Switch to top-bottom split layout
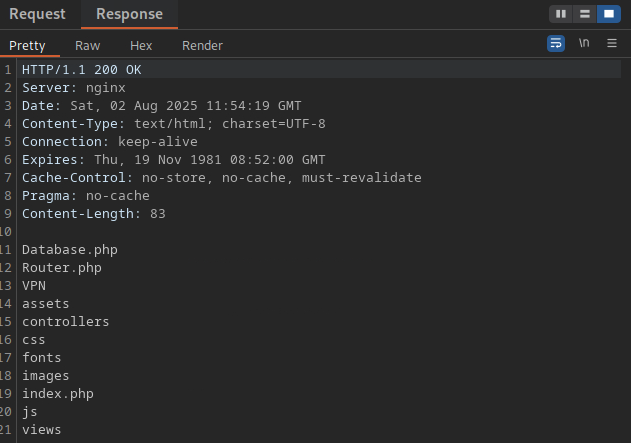The height and width of the screenshot is (443, 631). pos(584,14)
